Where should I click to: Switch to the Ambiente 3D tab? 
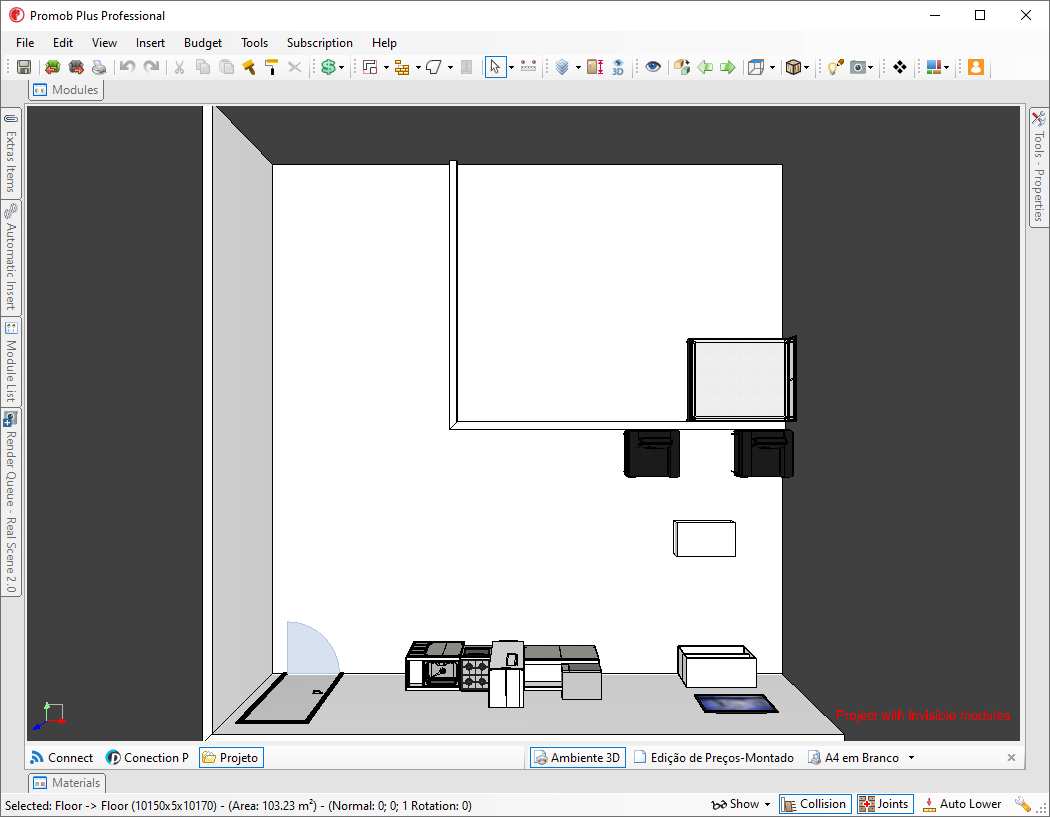(x=578, y=757)
